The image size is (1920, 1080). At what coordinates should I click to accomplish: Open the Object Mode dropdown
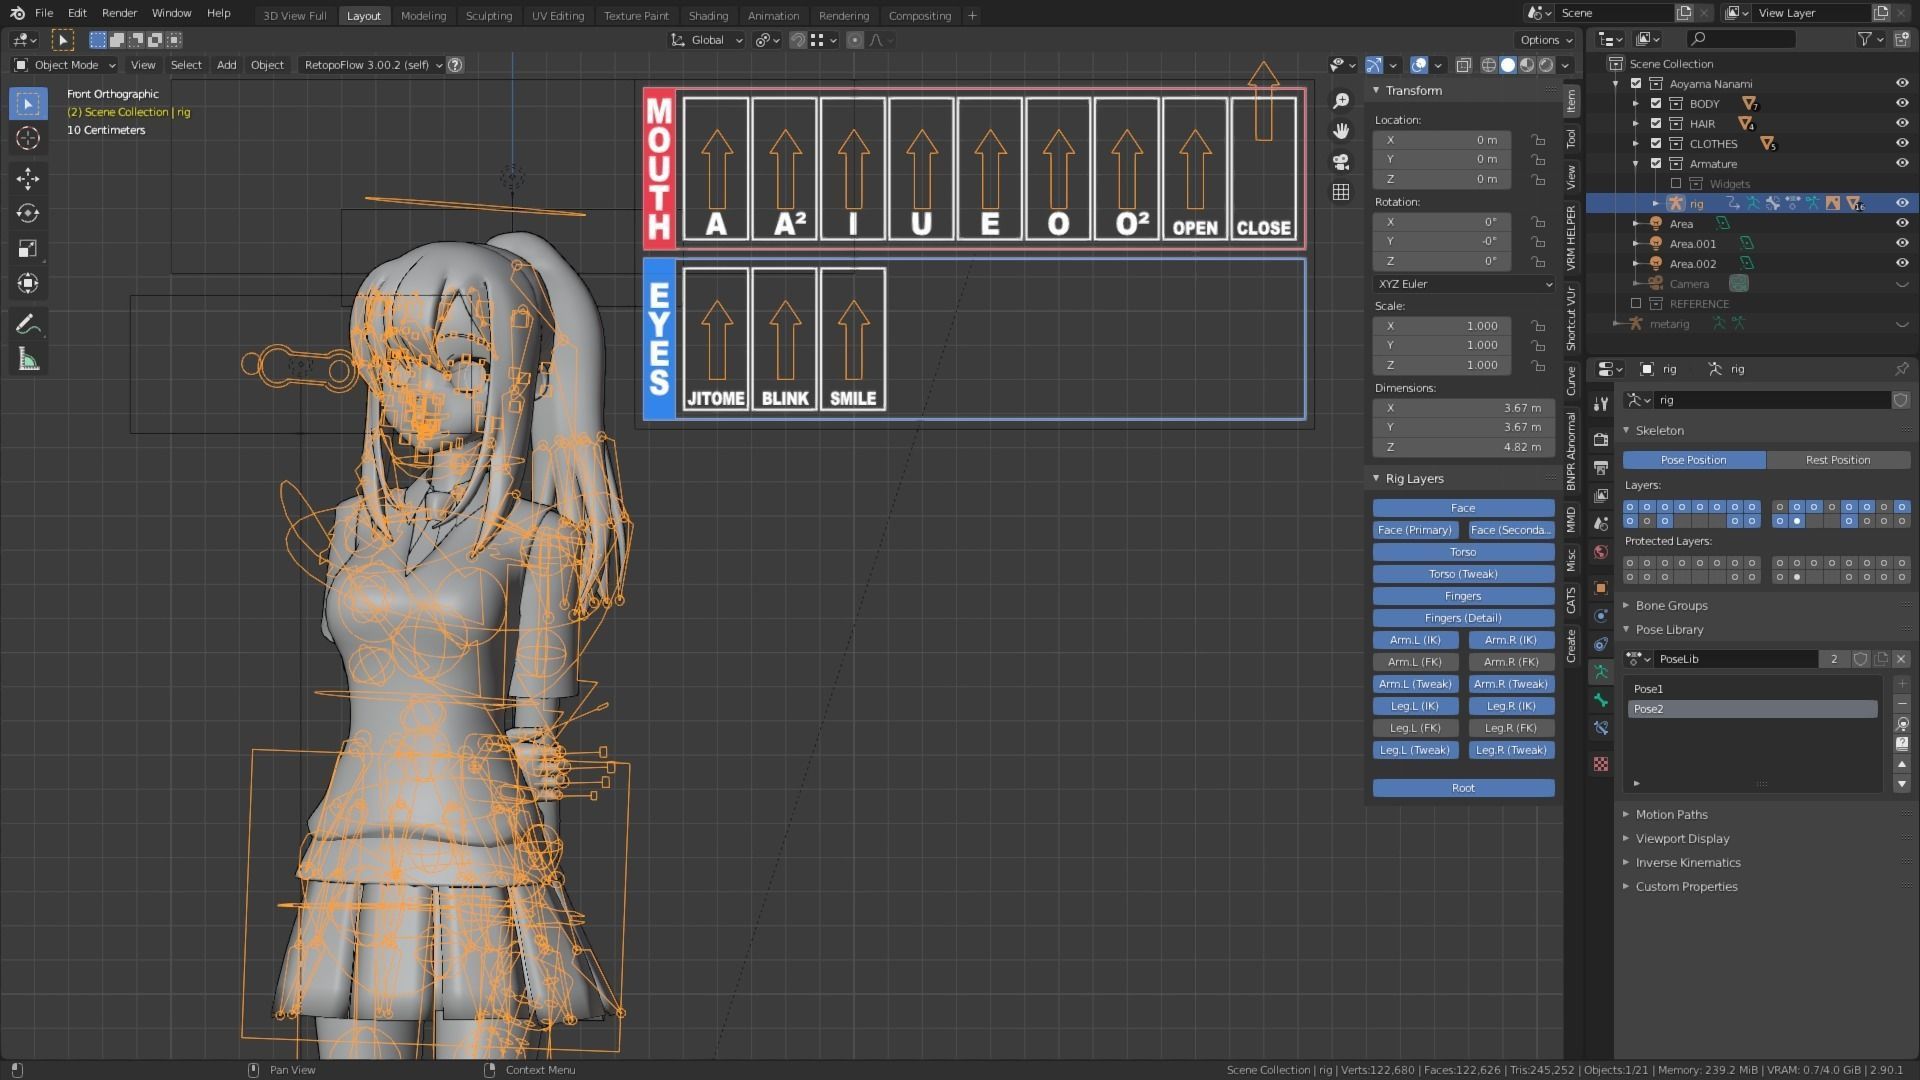click(65, 65)
